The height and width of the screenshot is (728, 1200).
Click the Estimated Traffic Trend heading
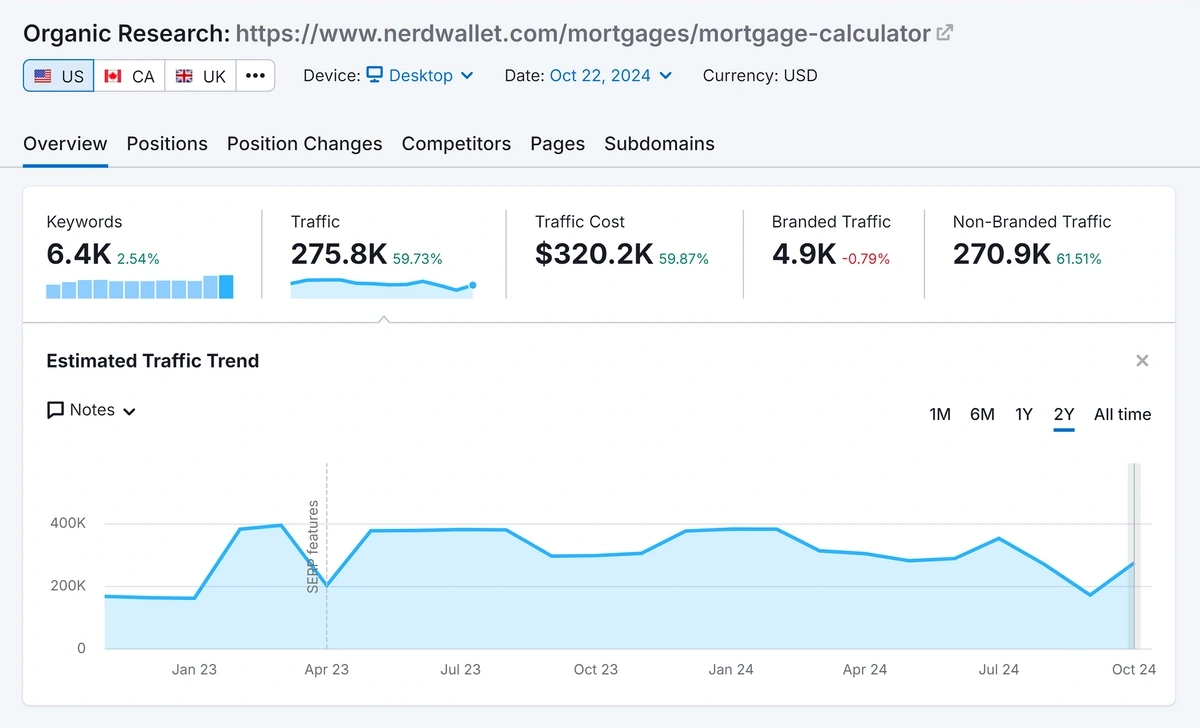pos(153,361)
